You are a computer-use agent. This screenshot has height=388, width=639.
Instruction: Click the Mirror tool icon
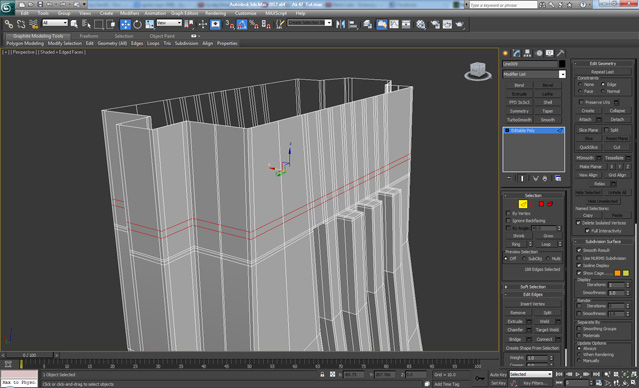tap(340, 24)
